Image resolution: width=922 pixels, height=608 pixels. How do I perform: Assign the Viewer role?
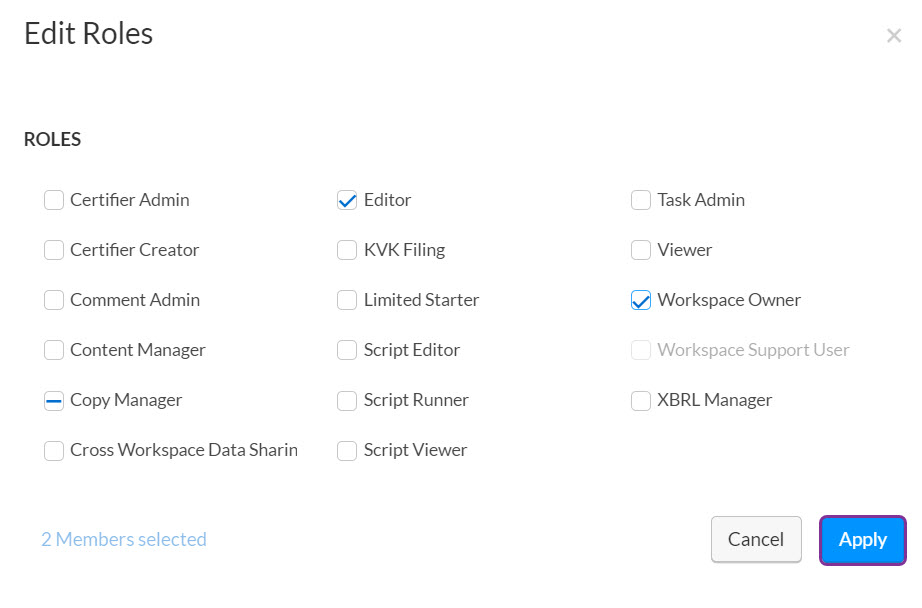click(641, 250)
